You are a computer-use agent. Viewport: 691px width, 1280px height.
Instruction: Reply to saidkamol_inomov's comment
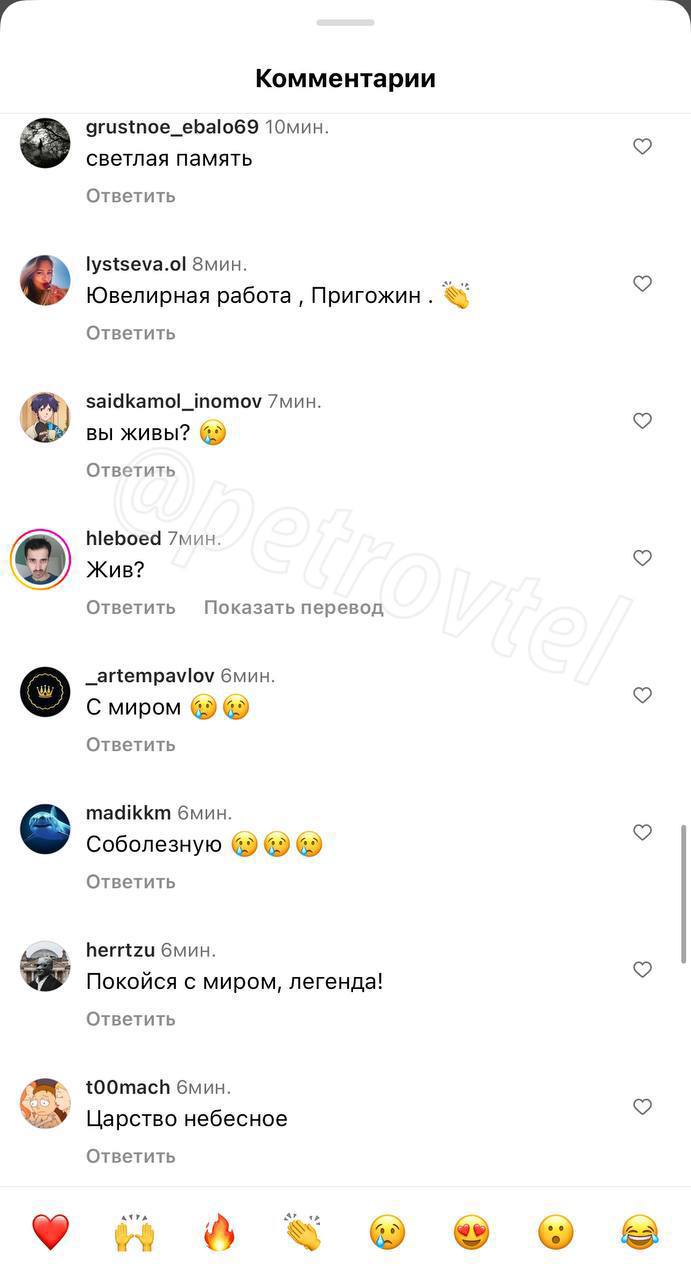pos(131,470)
